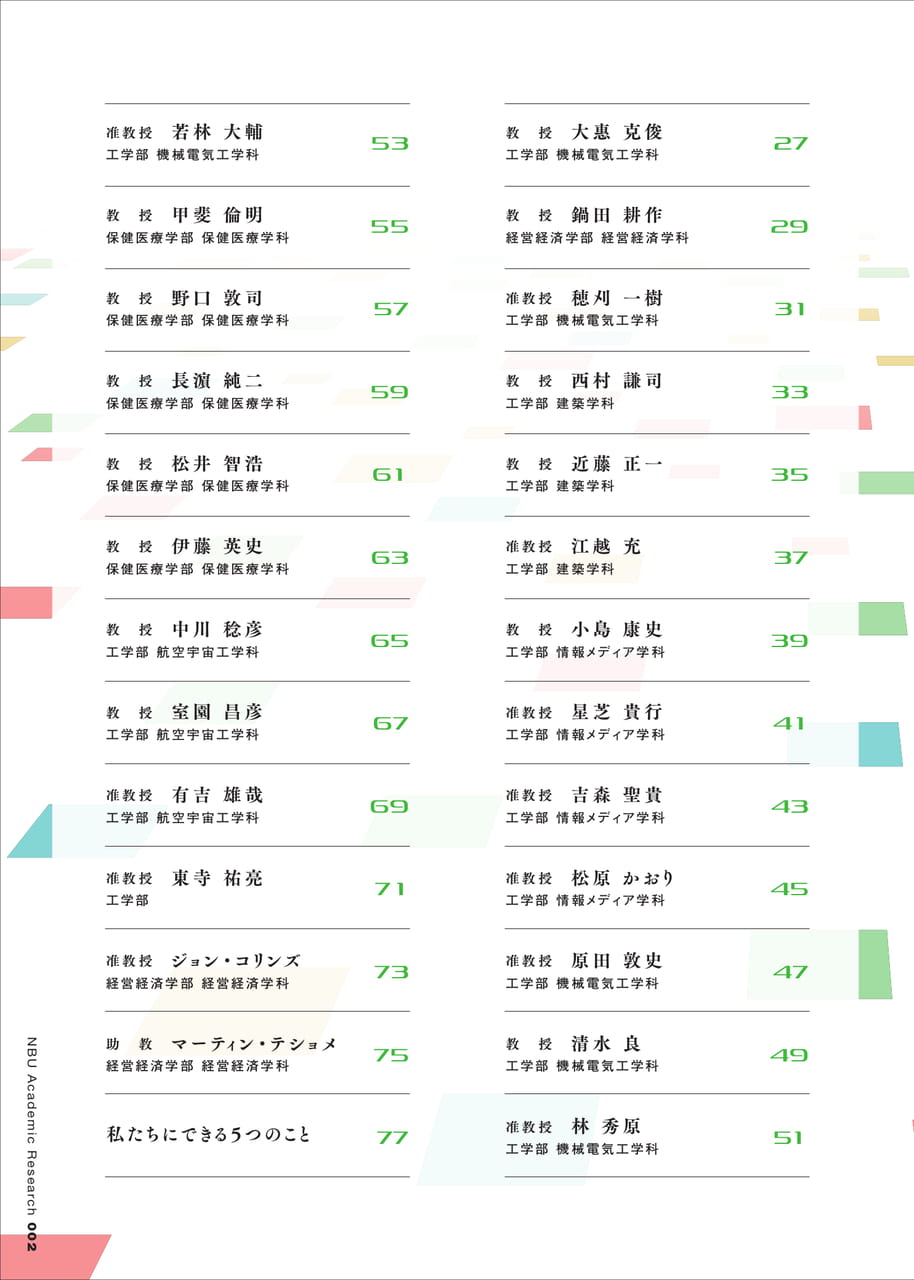Viewport: 914px width, 1280px height.
Task: Go to page 29 for 鍋田 耕作
Action: click(789, 227)
